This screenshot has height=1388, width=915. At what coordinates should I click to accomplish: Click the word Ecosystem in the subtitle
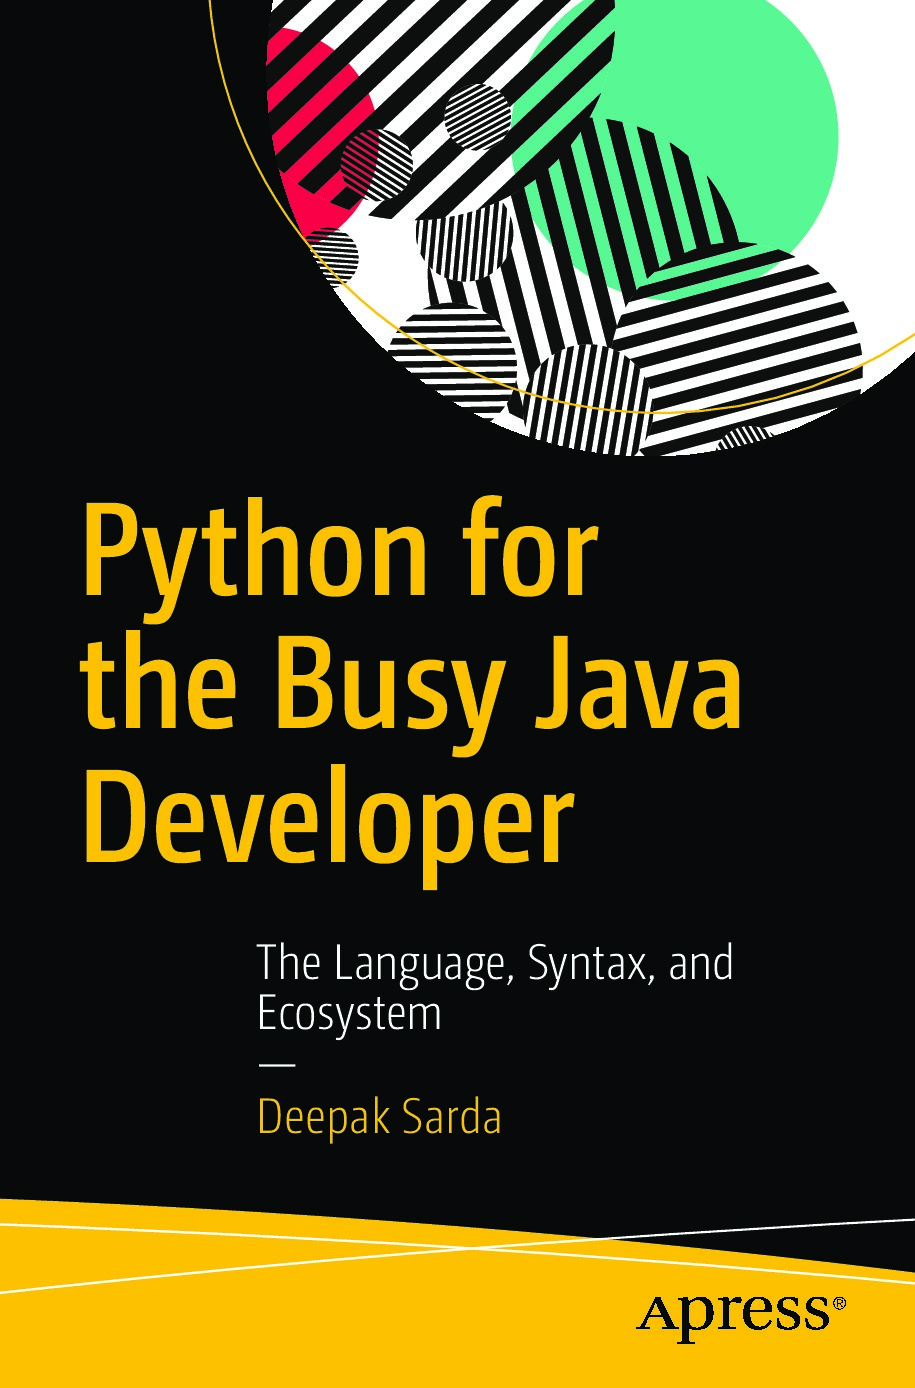pyautogui.click(x=348, y=1012)
